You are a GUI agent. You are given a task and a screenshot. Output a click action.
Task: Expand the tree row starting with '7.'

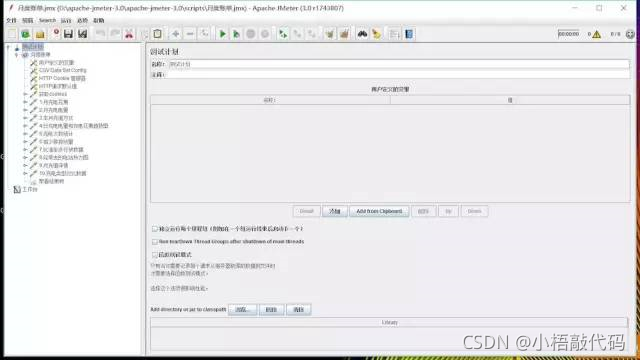coord(25,149)
